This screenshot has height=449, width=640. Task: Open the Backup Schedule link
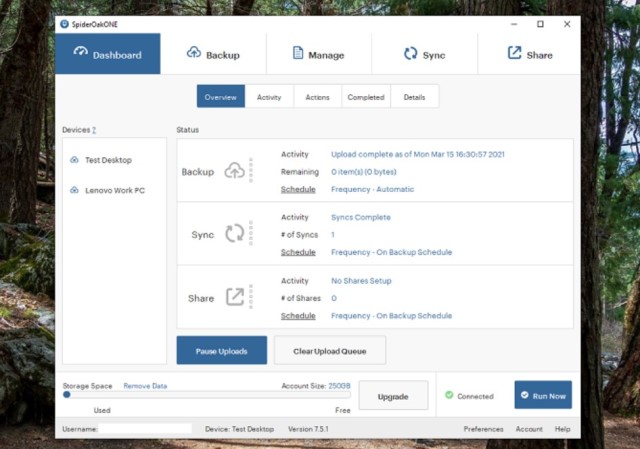(298, 189)
